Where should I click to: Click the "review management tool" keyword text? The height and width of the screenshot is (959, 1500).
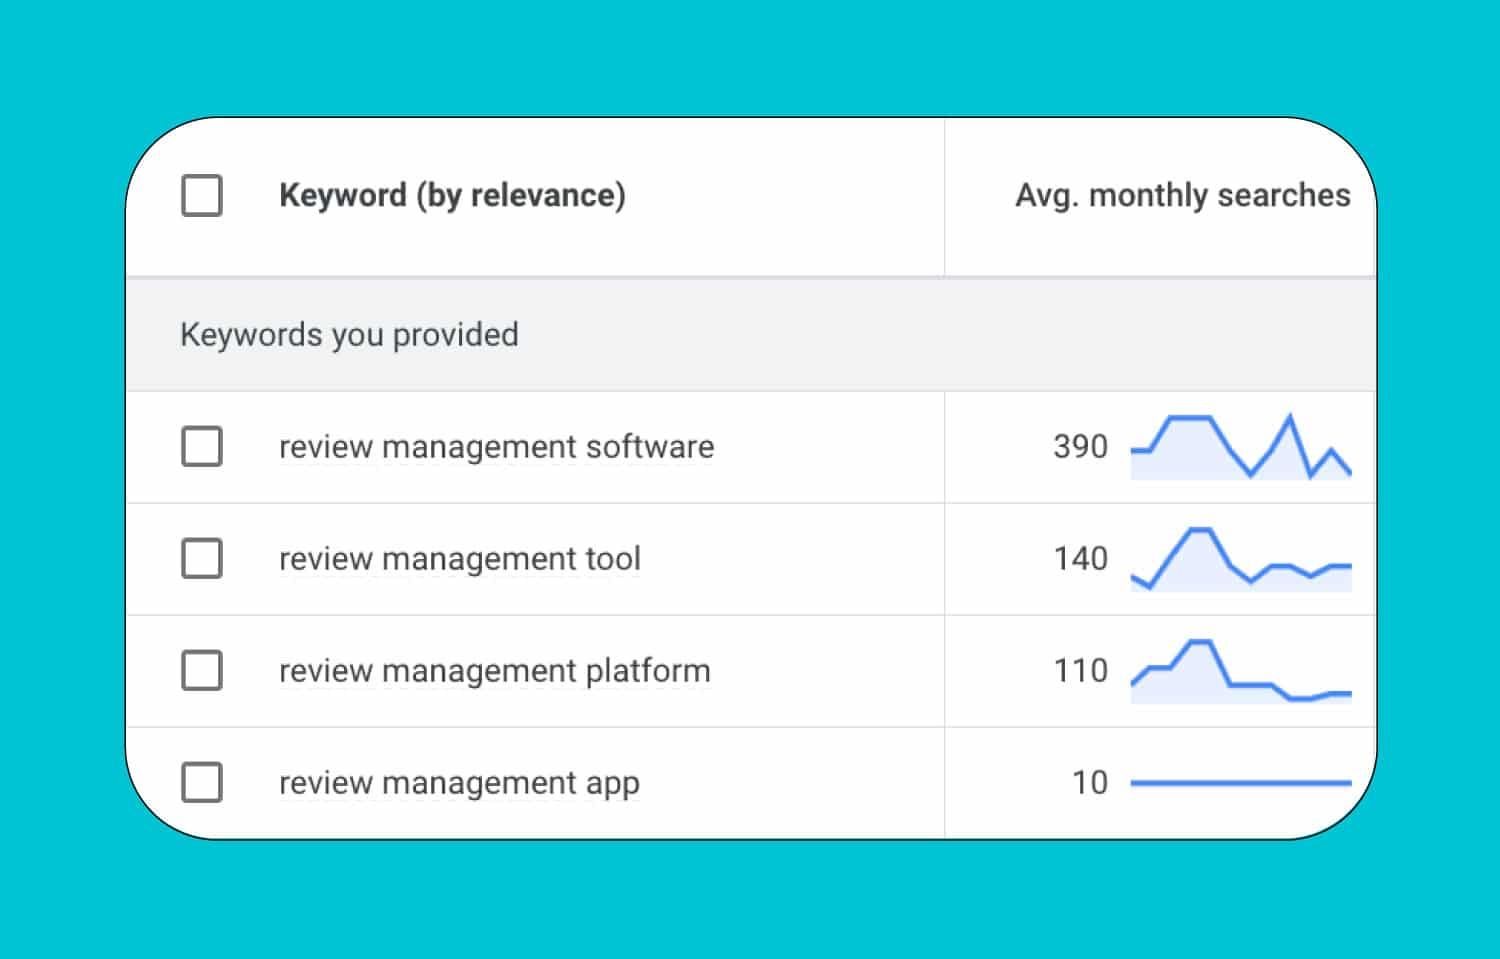tap(459, 558)
